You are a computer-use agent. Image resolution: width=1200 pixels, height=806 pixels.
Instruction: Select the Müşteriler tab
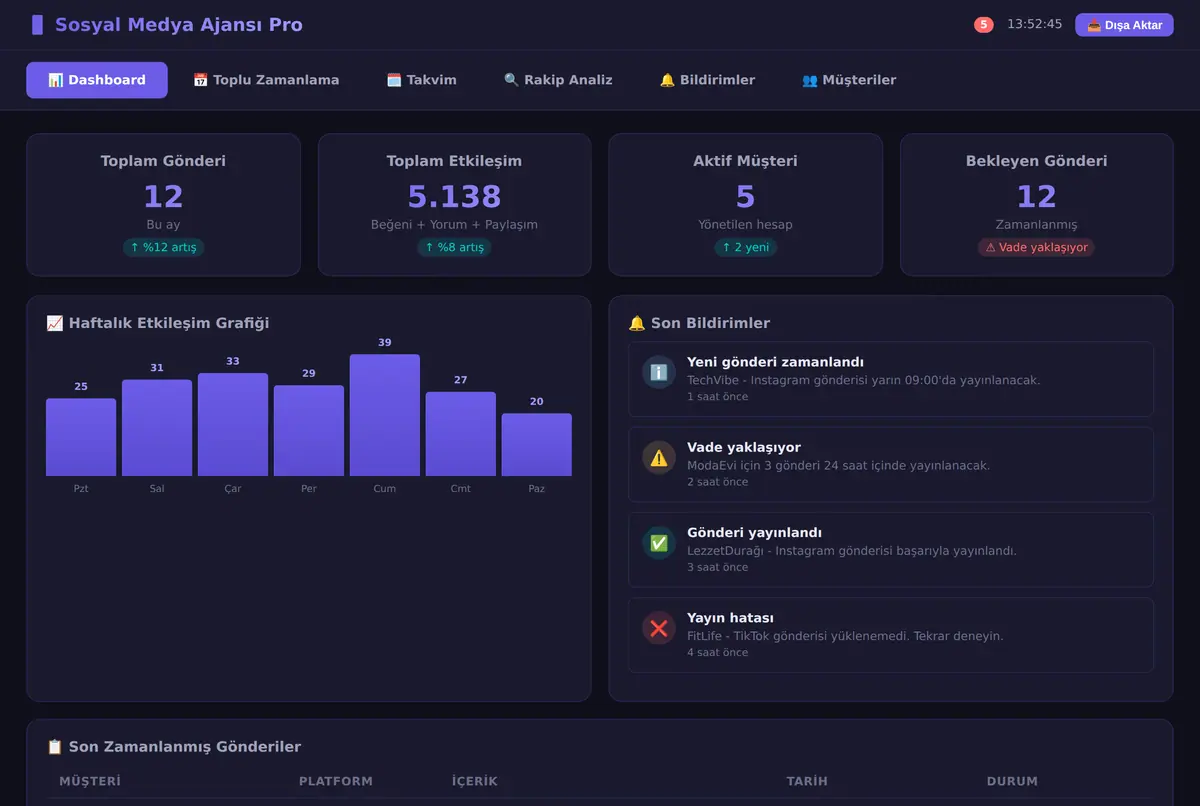pos(849,80)
